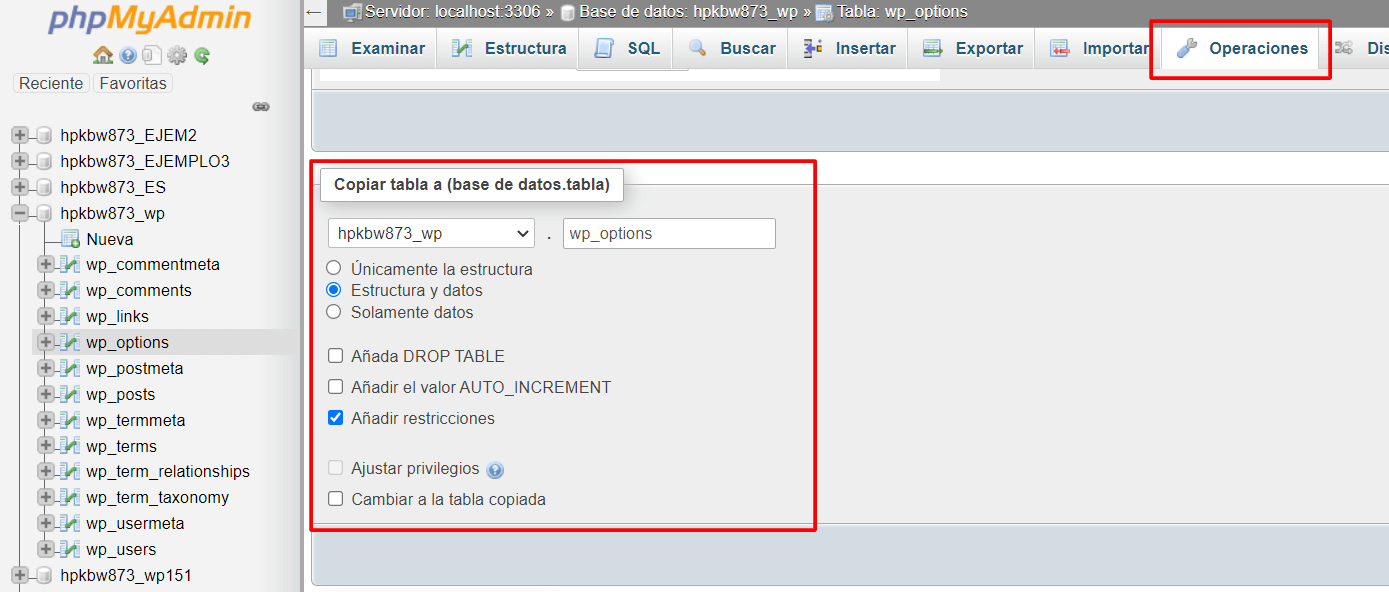Enable the Añada DROP TABLE checkbox
1389x592 pixels.
click(x=335, y=355)
